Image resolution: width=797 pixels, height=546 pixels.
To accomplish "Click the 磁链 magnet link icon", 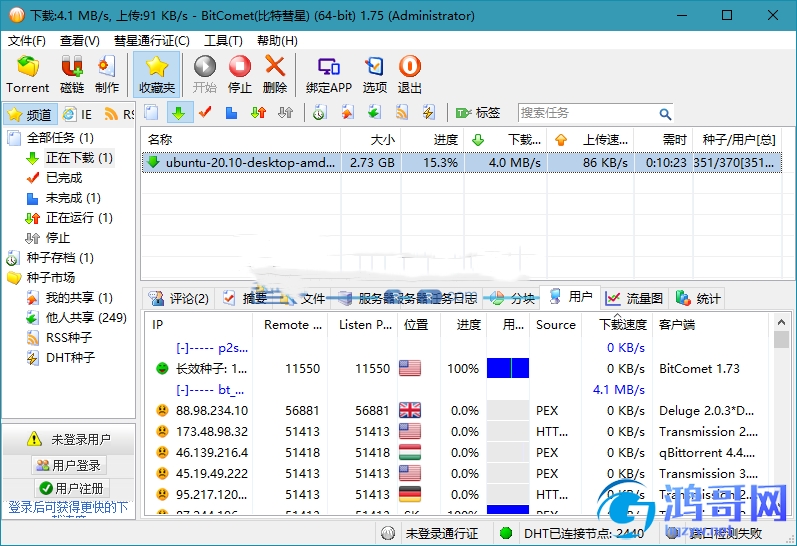I will click(72, 75).
